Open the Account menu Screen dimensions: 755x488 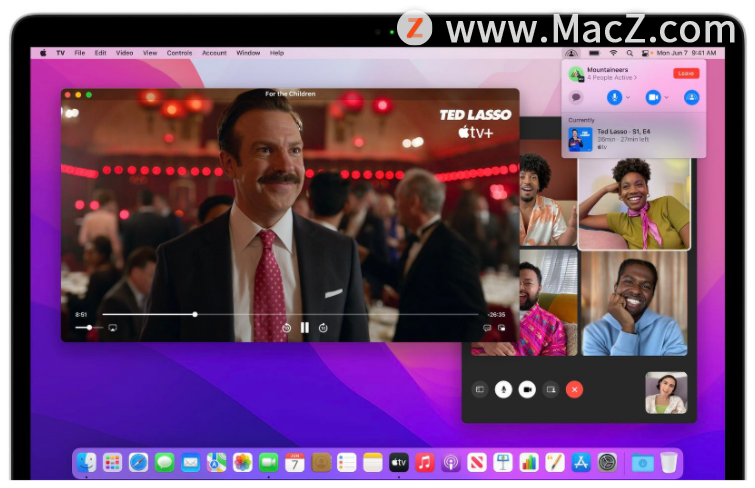coord(214,53)
